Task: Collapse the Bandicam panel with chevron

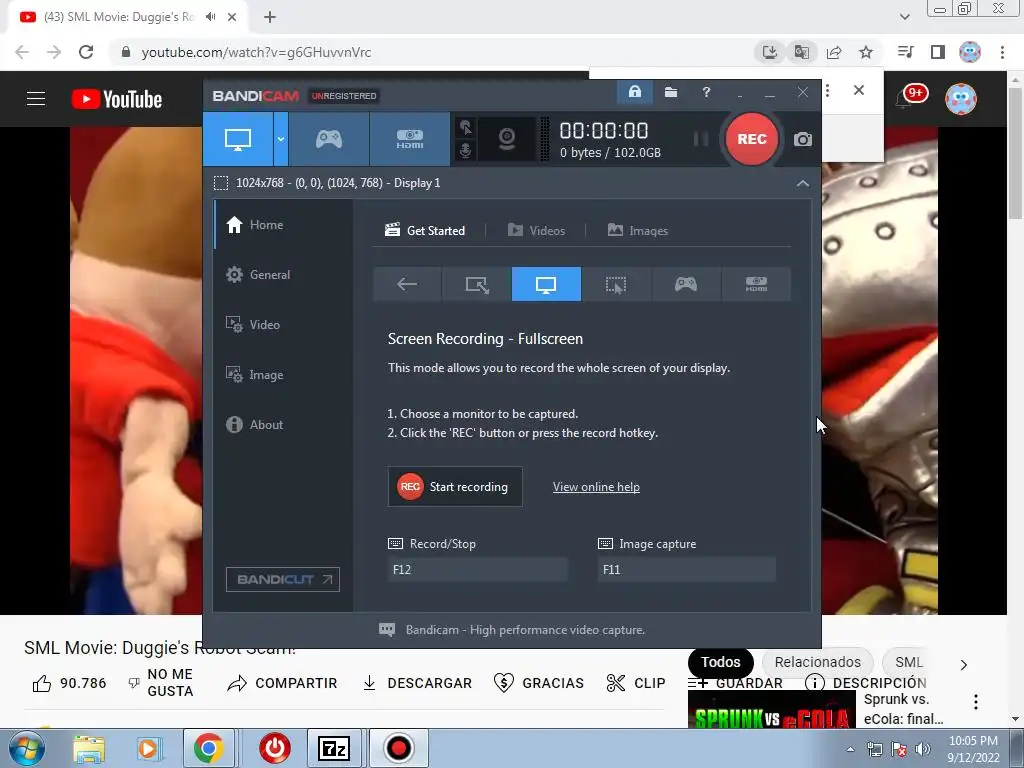Action: 803,184
